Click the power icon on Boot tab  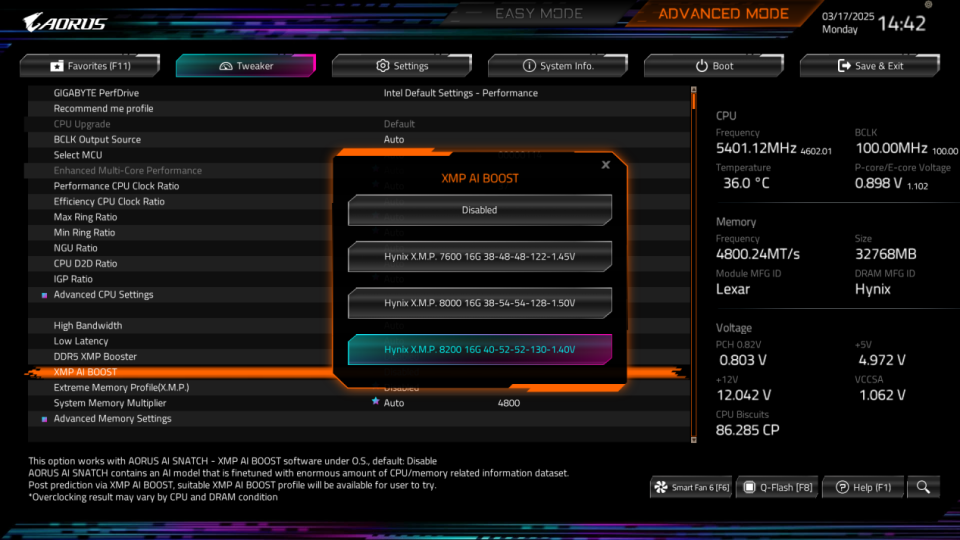pyautogui.click(x=702, y=66)
